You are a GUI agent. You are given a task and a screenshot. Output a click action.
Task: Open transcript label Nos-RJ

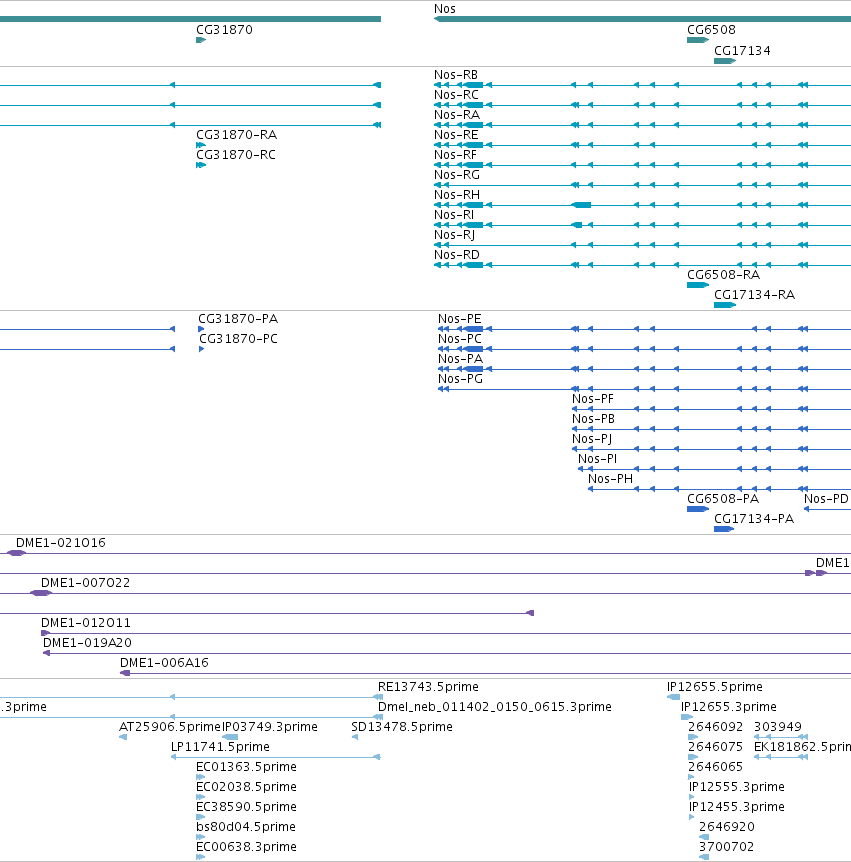point(455,235)
